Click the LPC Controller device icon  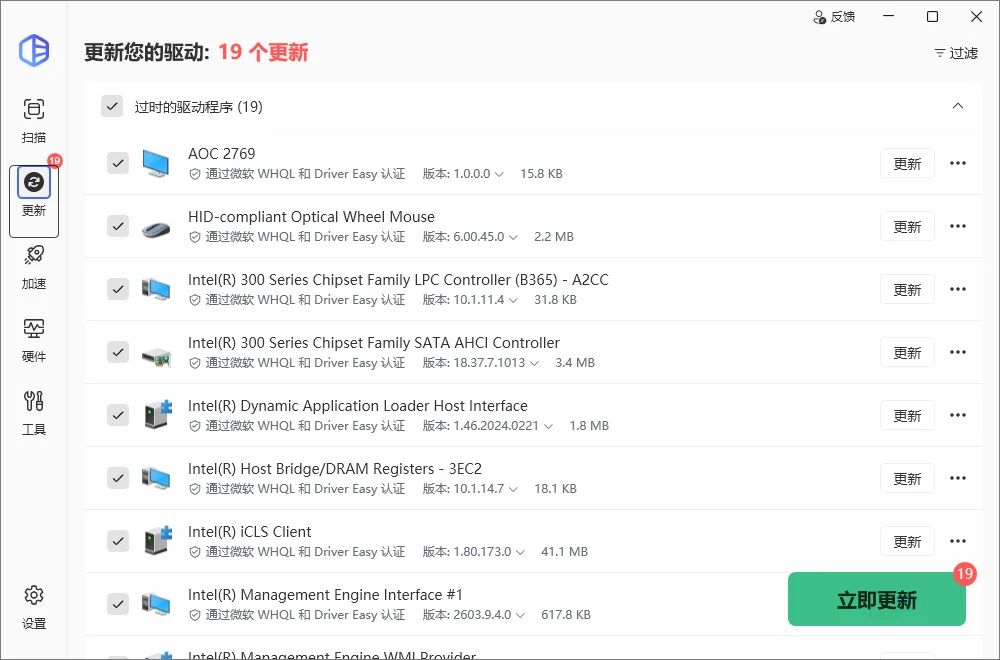pyautogui.click(x=156, y=290)
